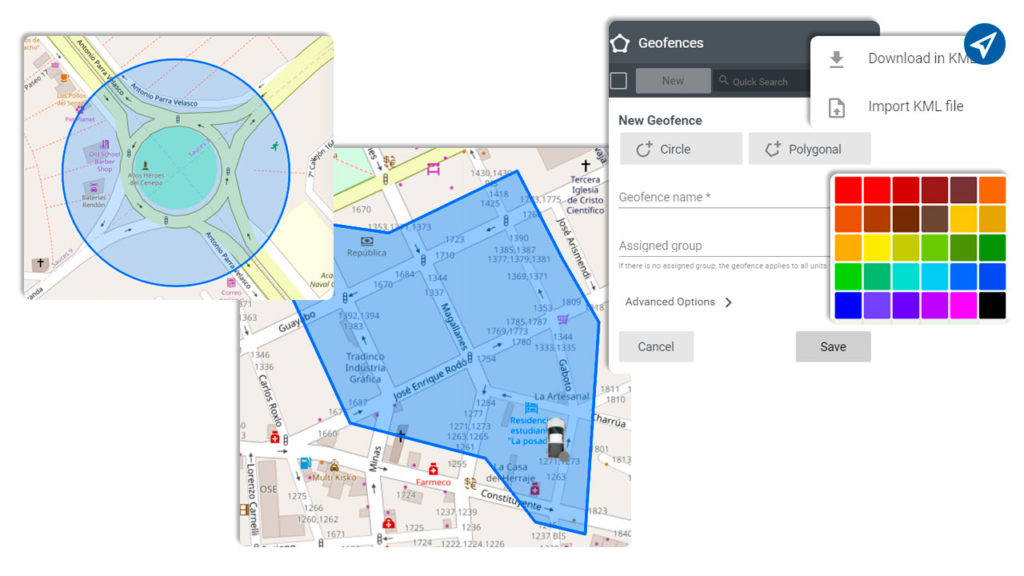Screen dimensions: 1024x576
Task: Focus the Assigned group field
Action: [x=724, y=246]
